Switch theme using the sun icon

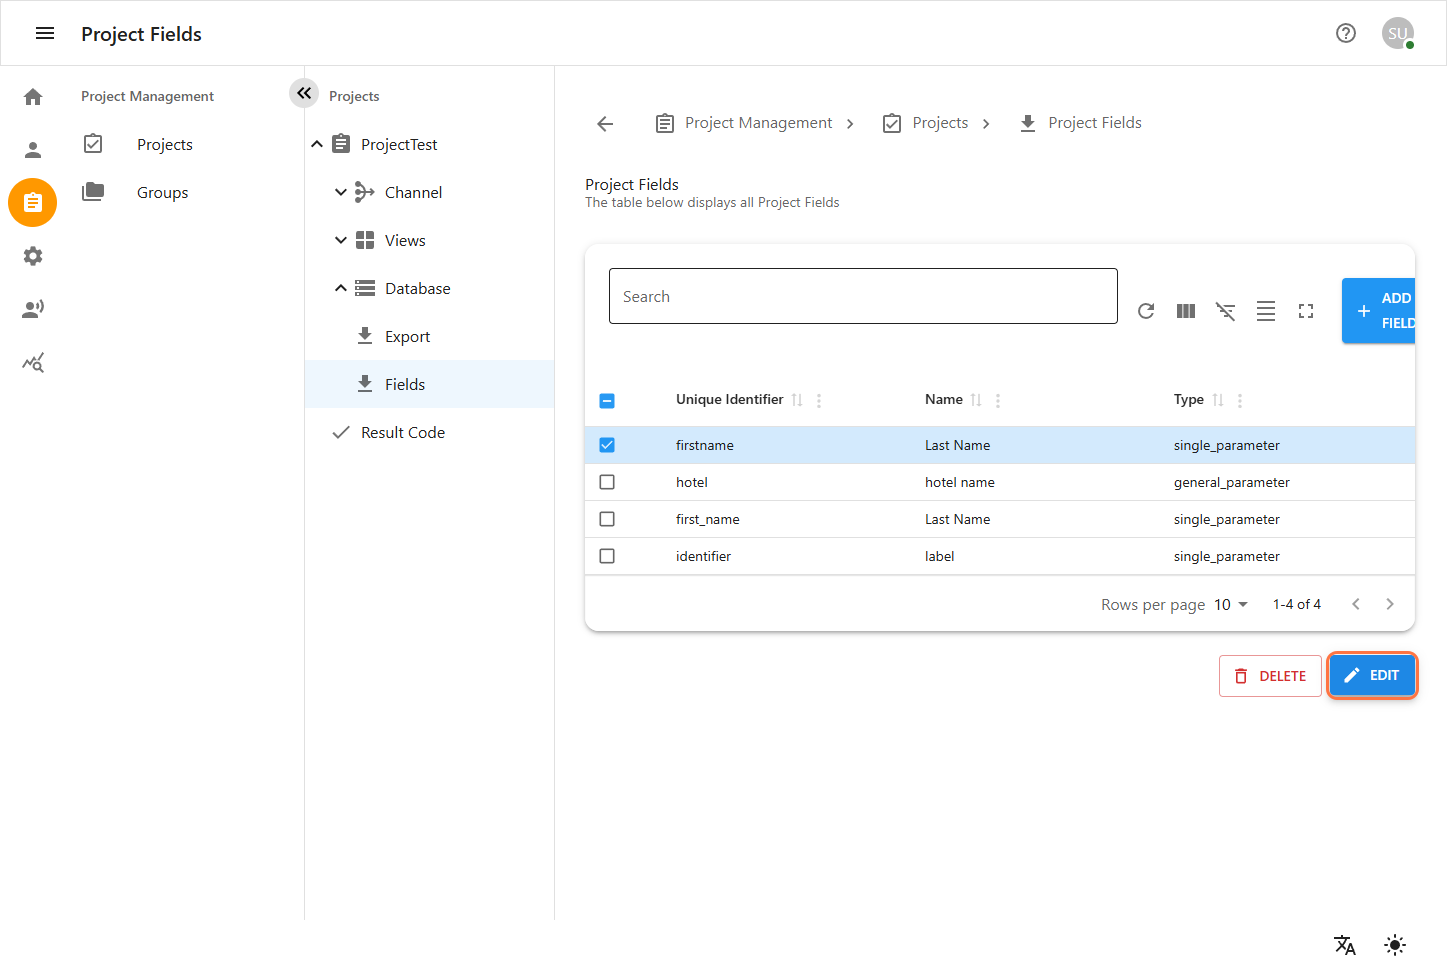[1395, 944]
